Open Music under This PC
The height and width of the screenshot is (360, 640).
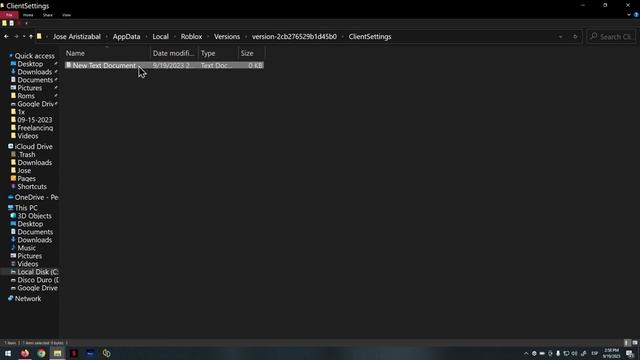pos(26,248)
